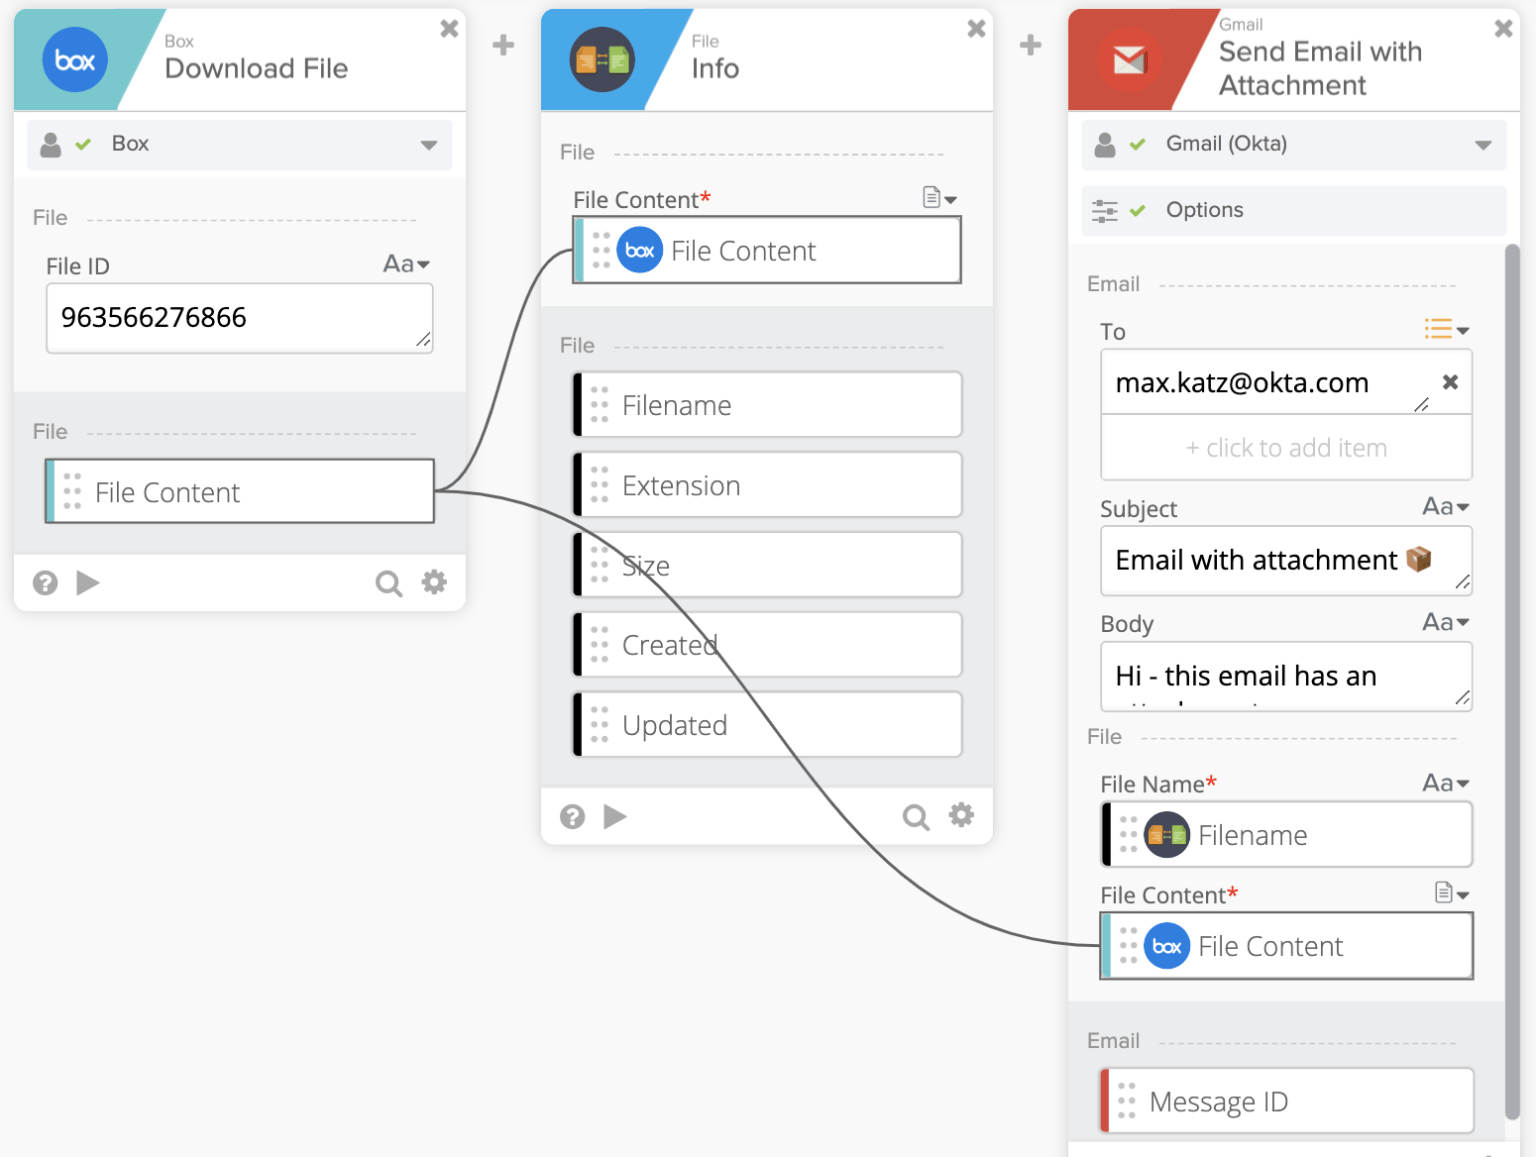The image size is (1536, 1157).
Task: Click the Gmail card vertical scrollbar
Action: tap(1512, 683)
